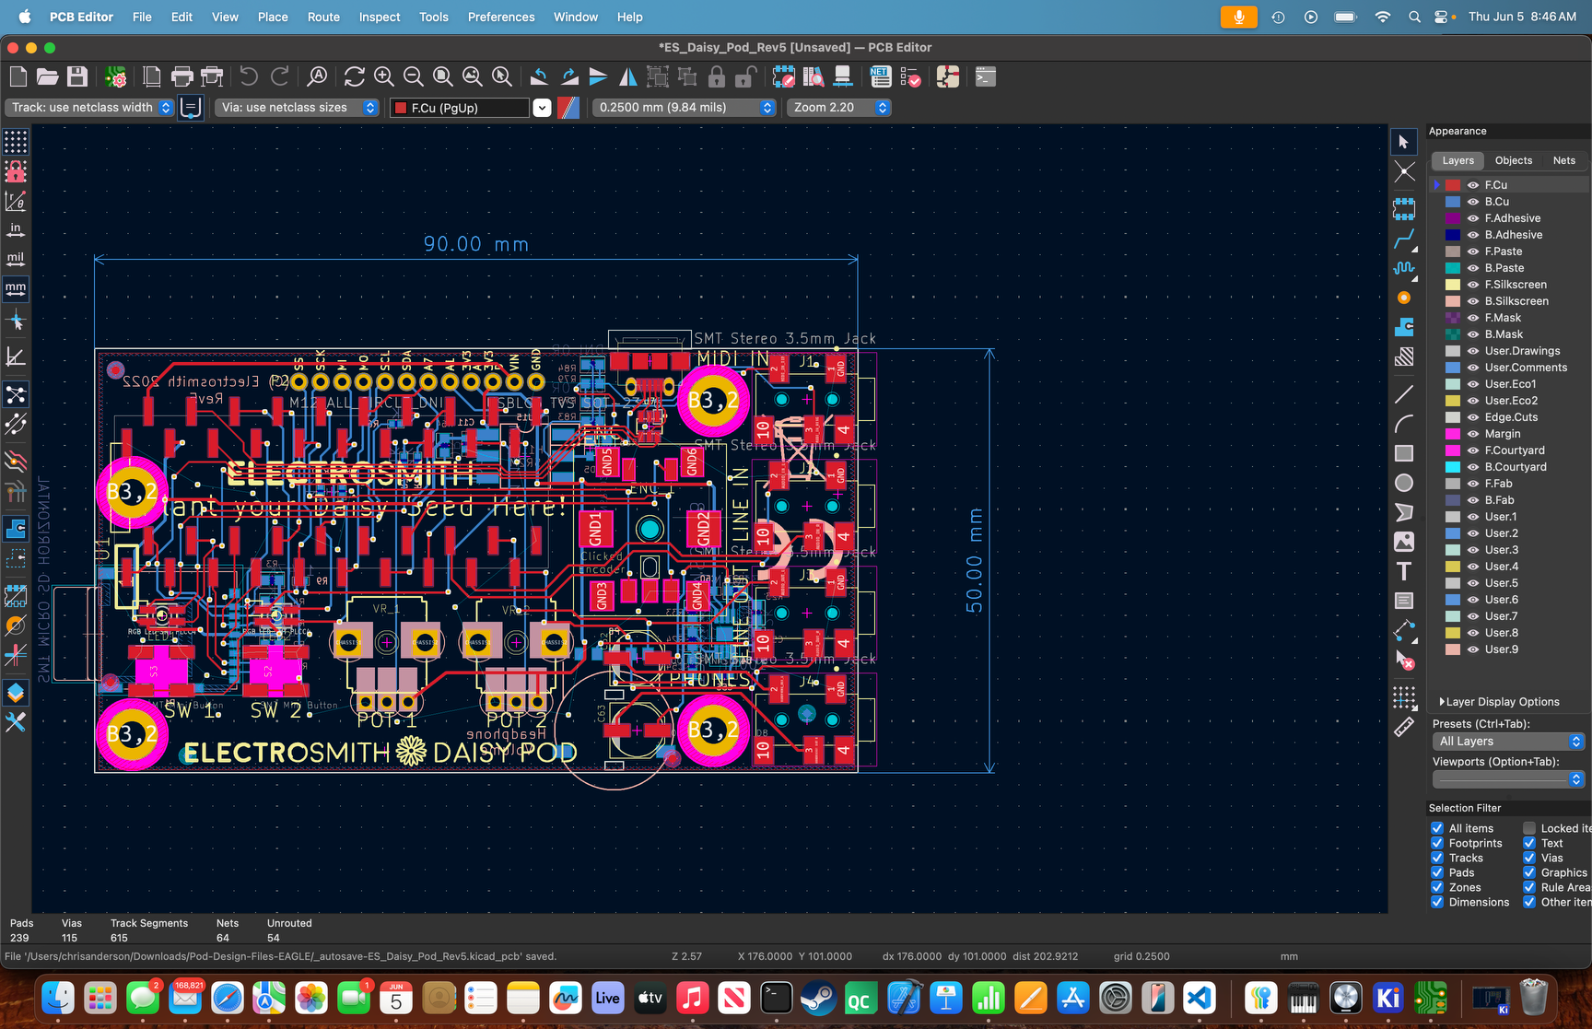Screen dimensions: 1592x1029
Task: Open the Design Rules Checker
Action: tap(910, 77)
